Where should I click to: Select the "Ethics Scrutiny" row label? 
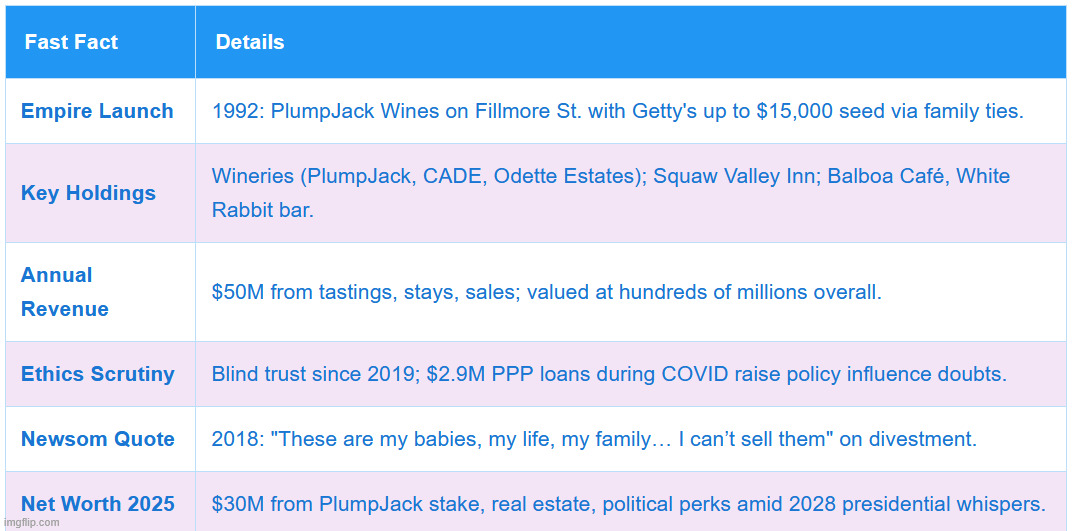tap(98, 374)
